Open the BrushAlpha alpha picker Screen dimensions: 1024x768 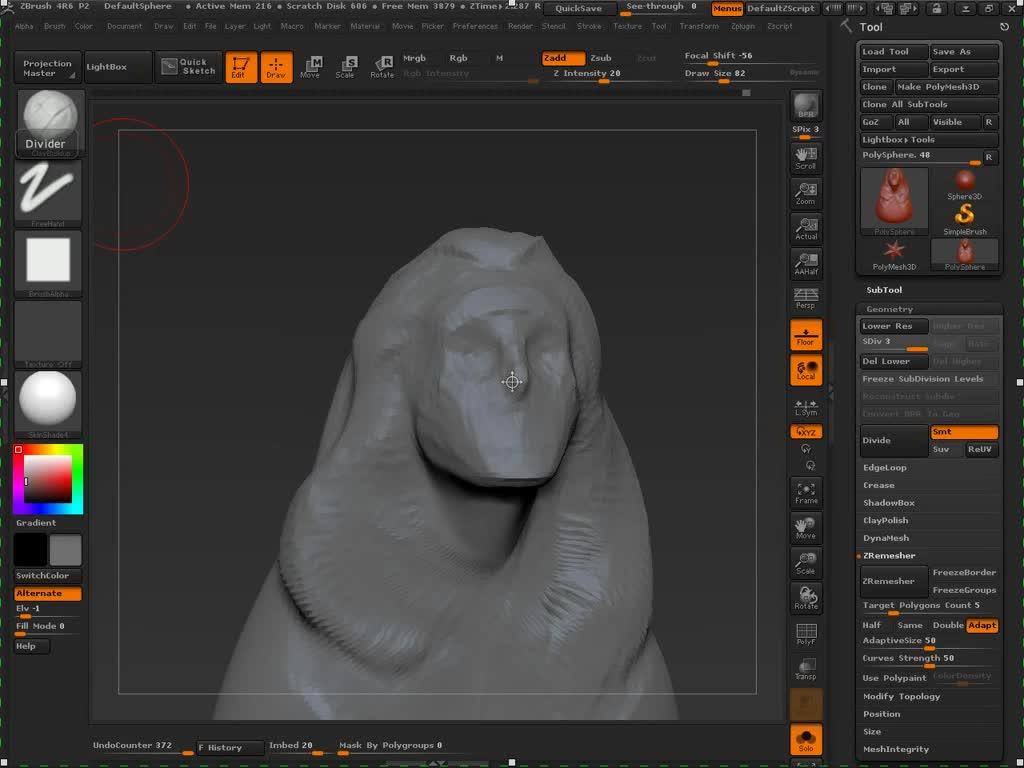[x=48, y=264]
